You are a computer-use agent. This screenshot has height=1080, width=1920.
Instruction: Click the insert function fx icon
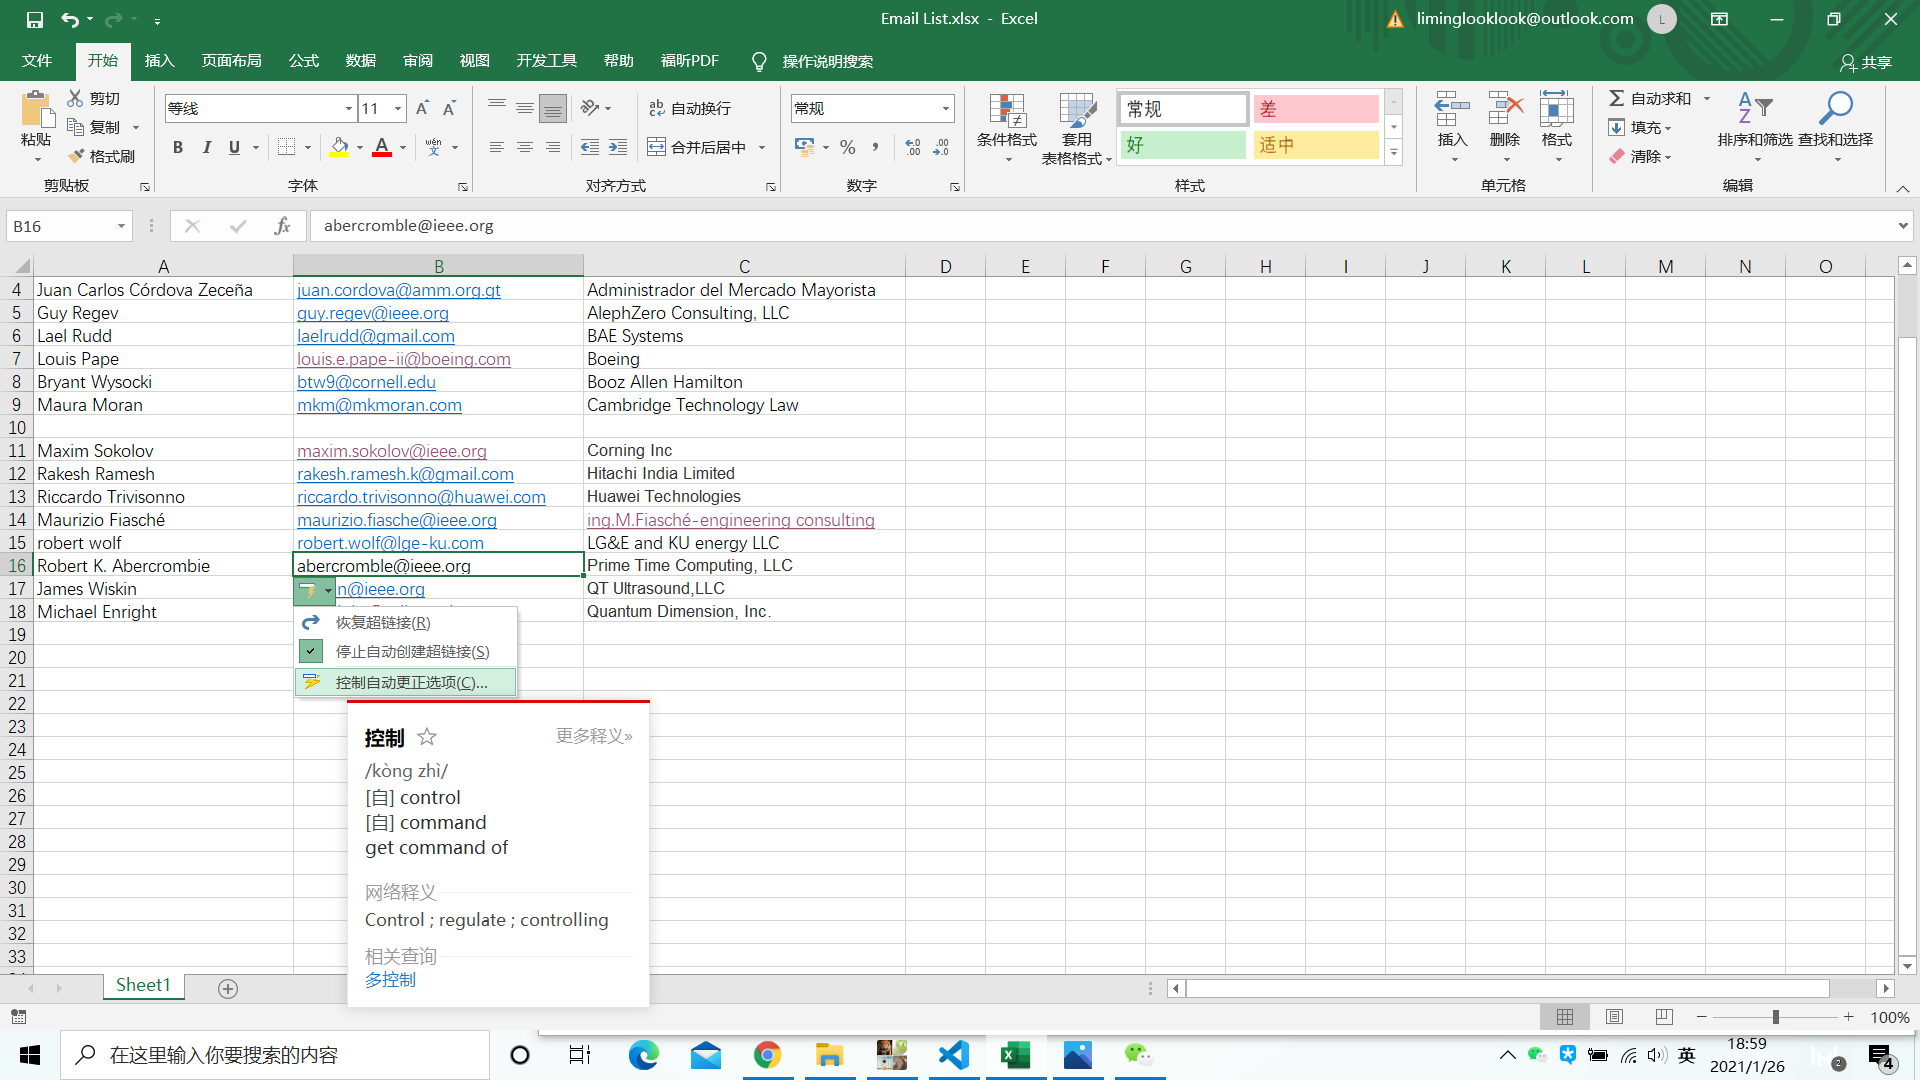click(x=283, y=226)
